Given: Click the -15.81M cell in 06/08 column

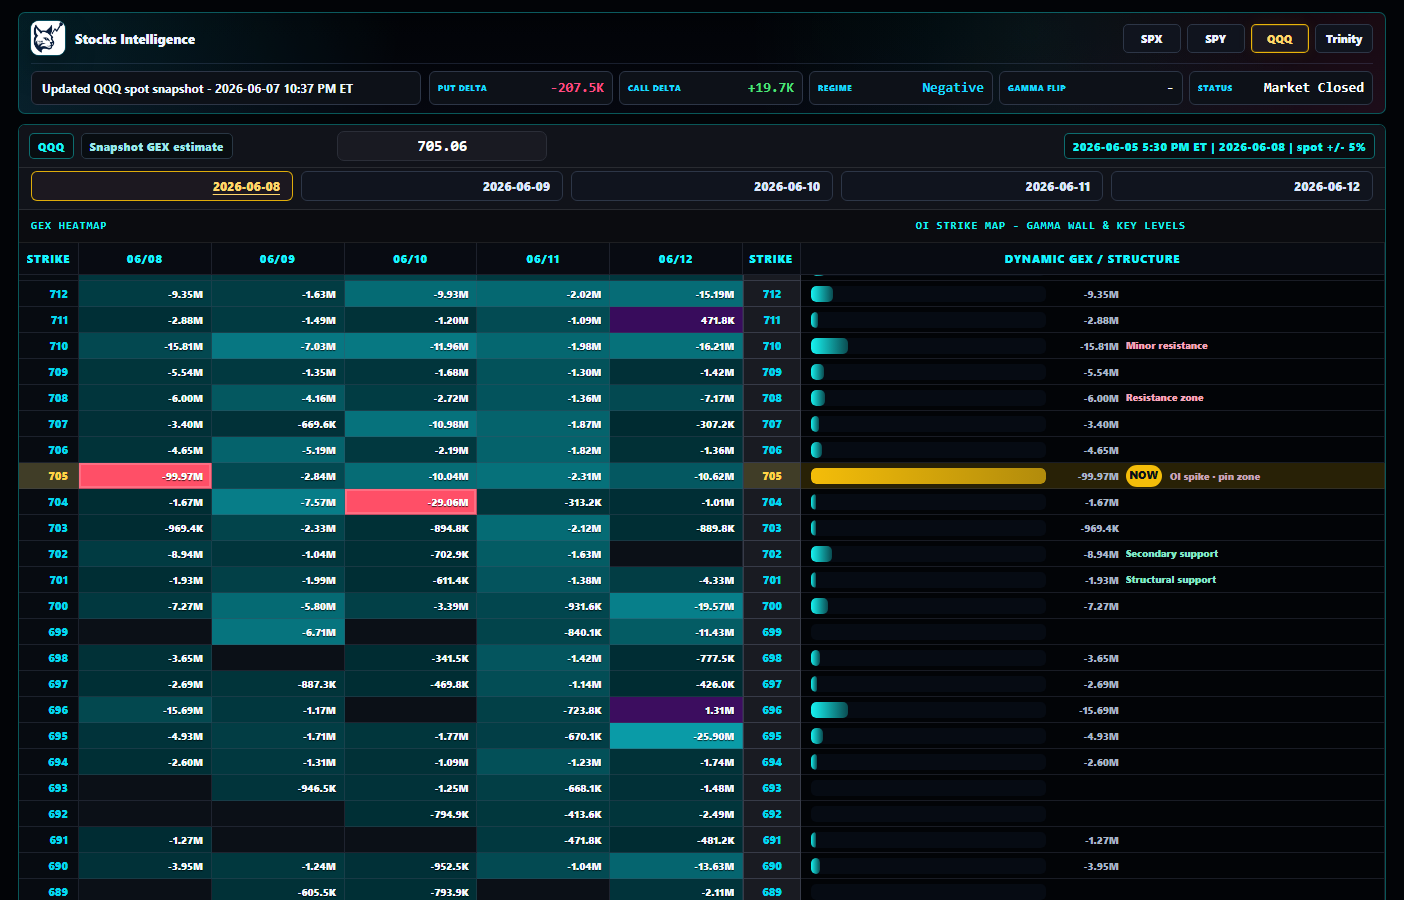Looking at the screenshot, I should click(145, 346).
